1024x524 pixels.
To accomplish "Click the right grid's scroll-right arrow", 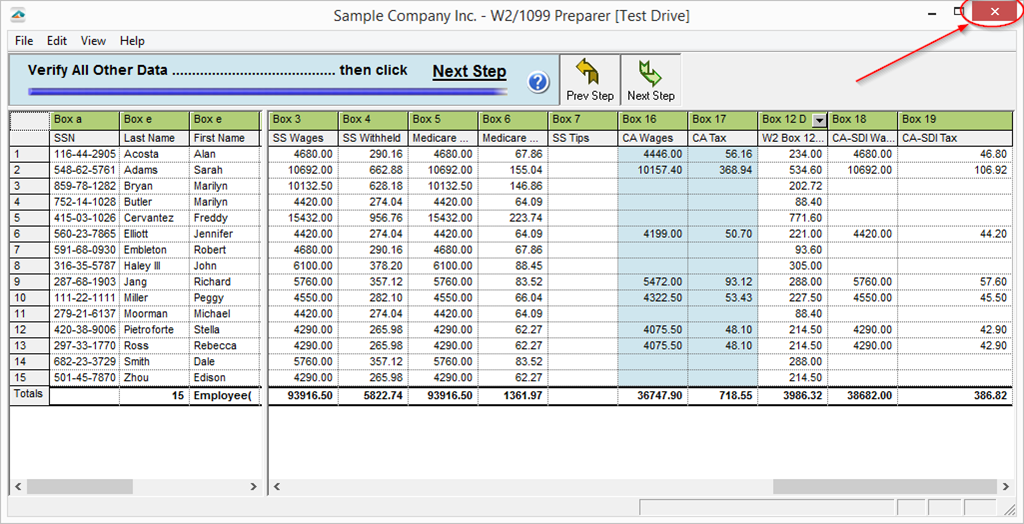I will point(1006,487).
